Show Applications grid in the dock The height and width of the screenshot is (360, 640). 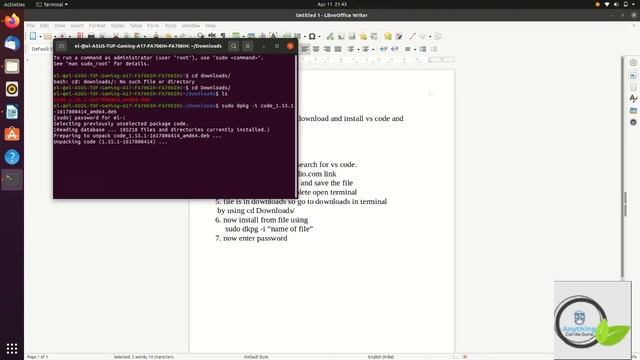tap(12, 348)
